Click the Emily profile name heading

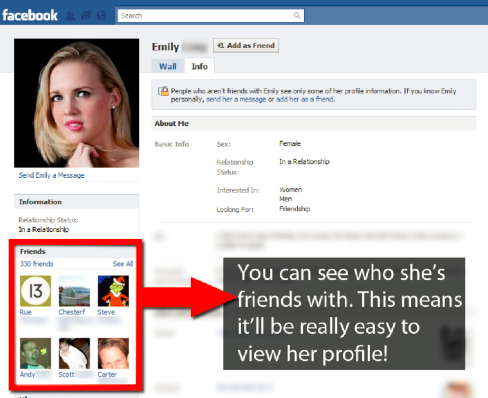(165, 47)
